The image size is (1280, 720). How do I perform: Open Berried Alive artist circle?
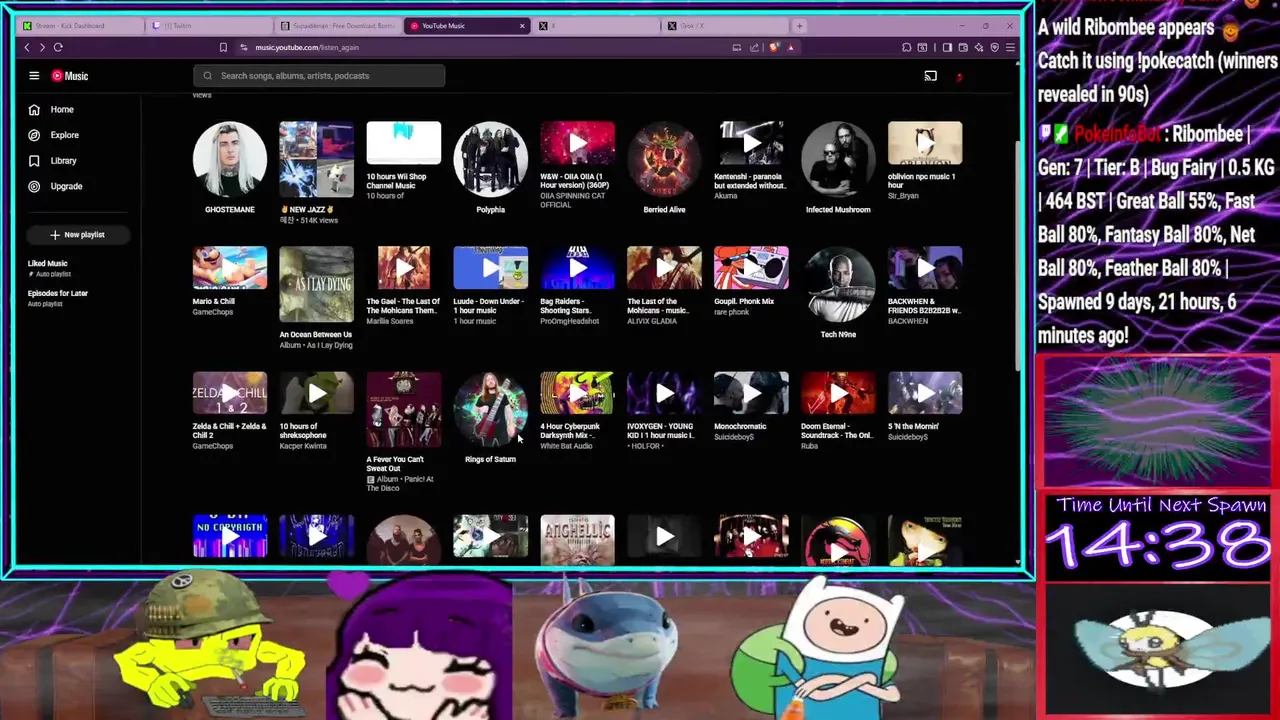coord(664,159)
